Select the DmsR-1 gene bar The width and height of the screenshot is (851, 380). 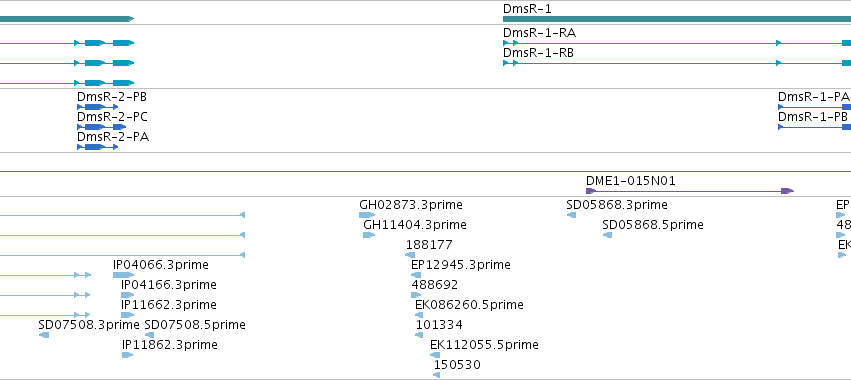677,19
